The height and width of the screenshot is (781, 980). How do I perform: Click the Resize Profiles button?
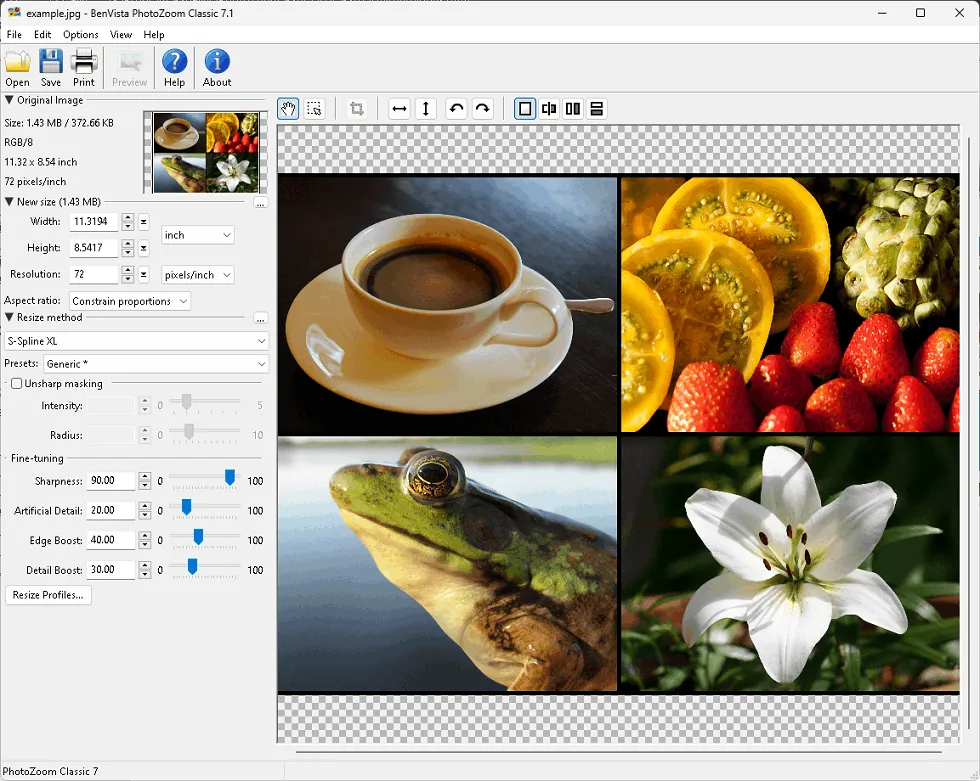point(48,595)
